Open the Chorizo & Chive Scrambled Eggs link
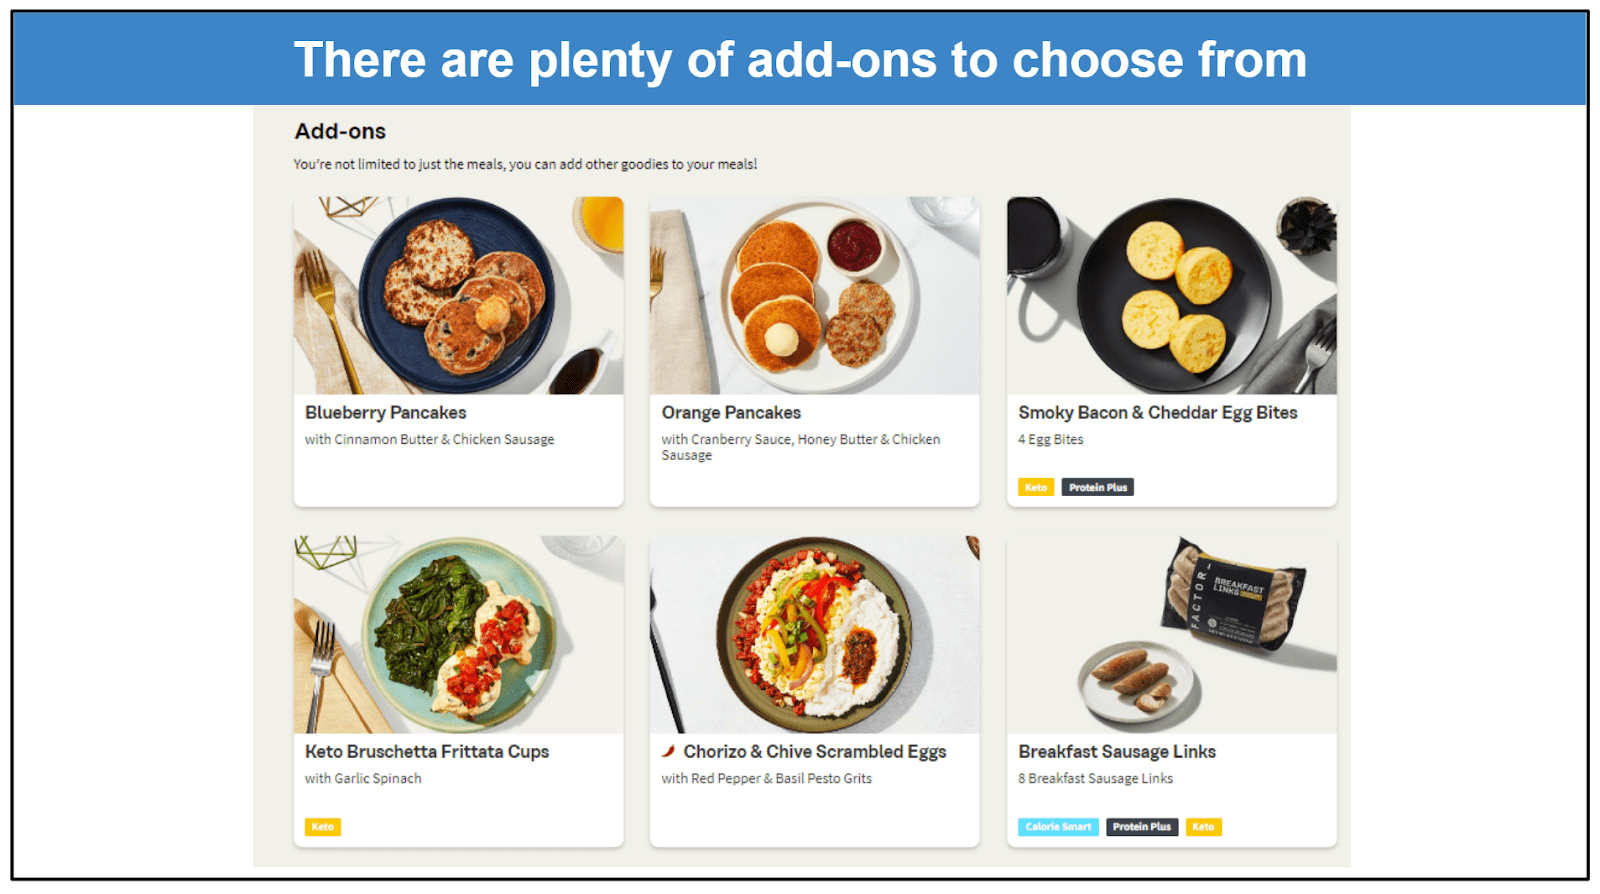Image resolution: width=1600 pixels, height=894 pixels. pyautogui.click(x=815, y=751)
